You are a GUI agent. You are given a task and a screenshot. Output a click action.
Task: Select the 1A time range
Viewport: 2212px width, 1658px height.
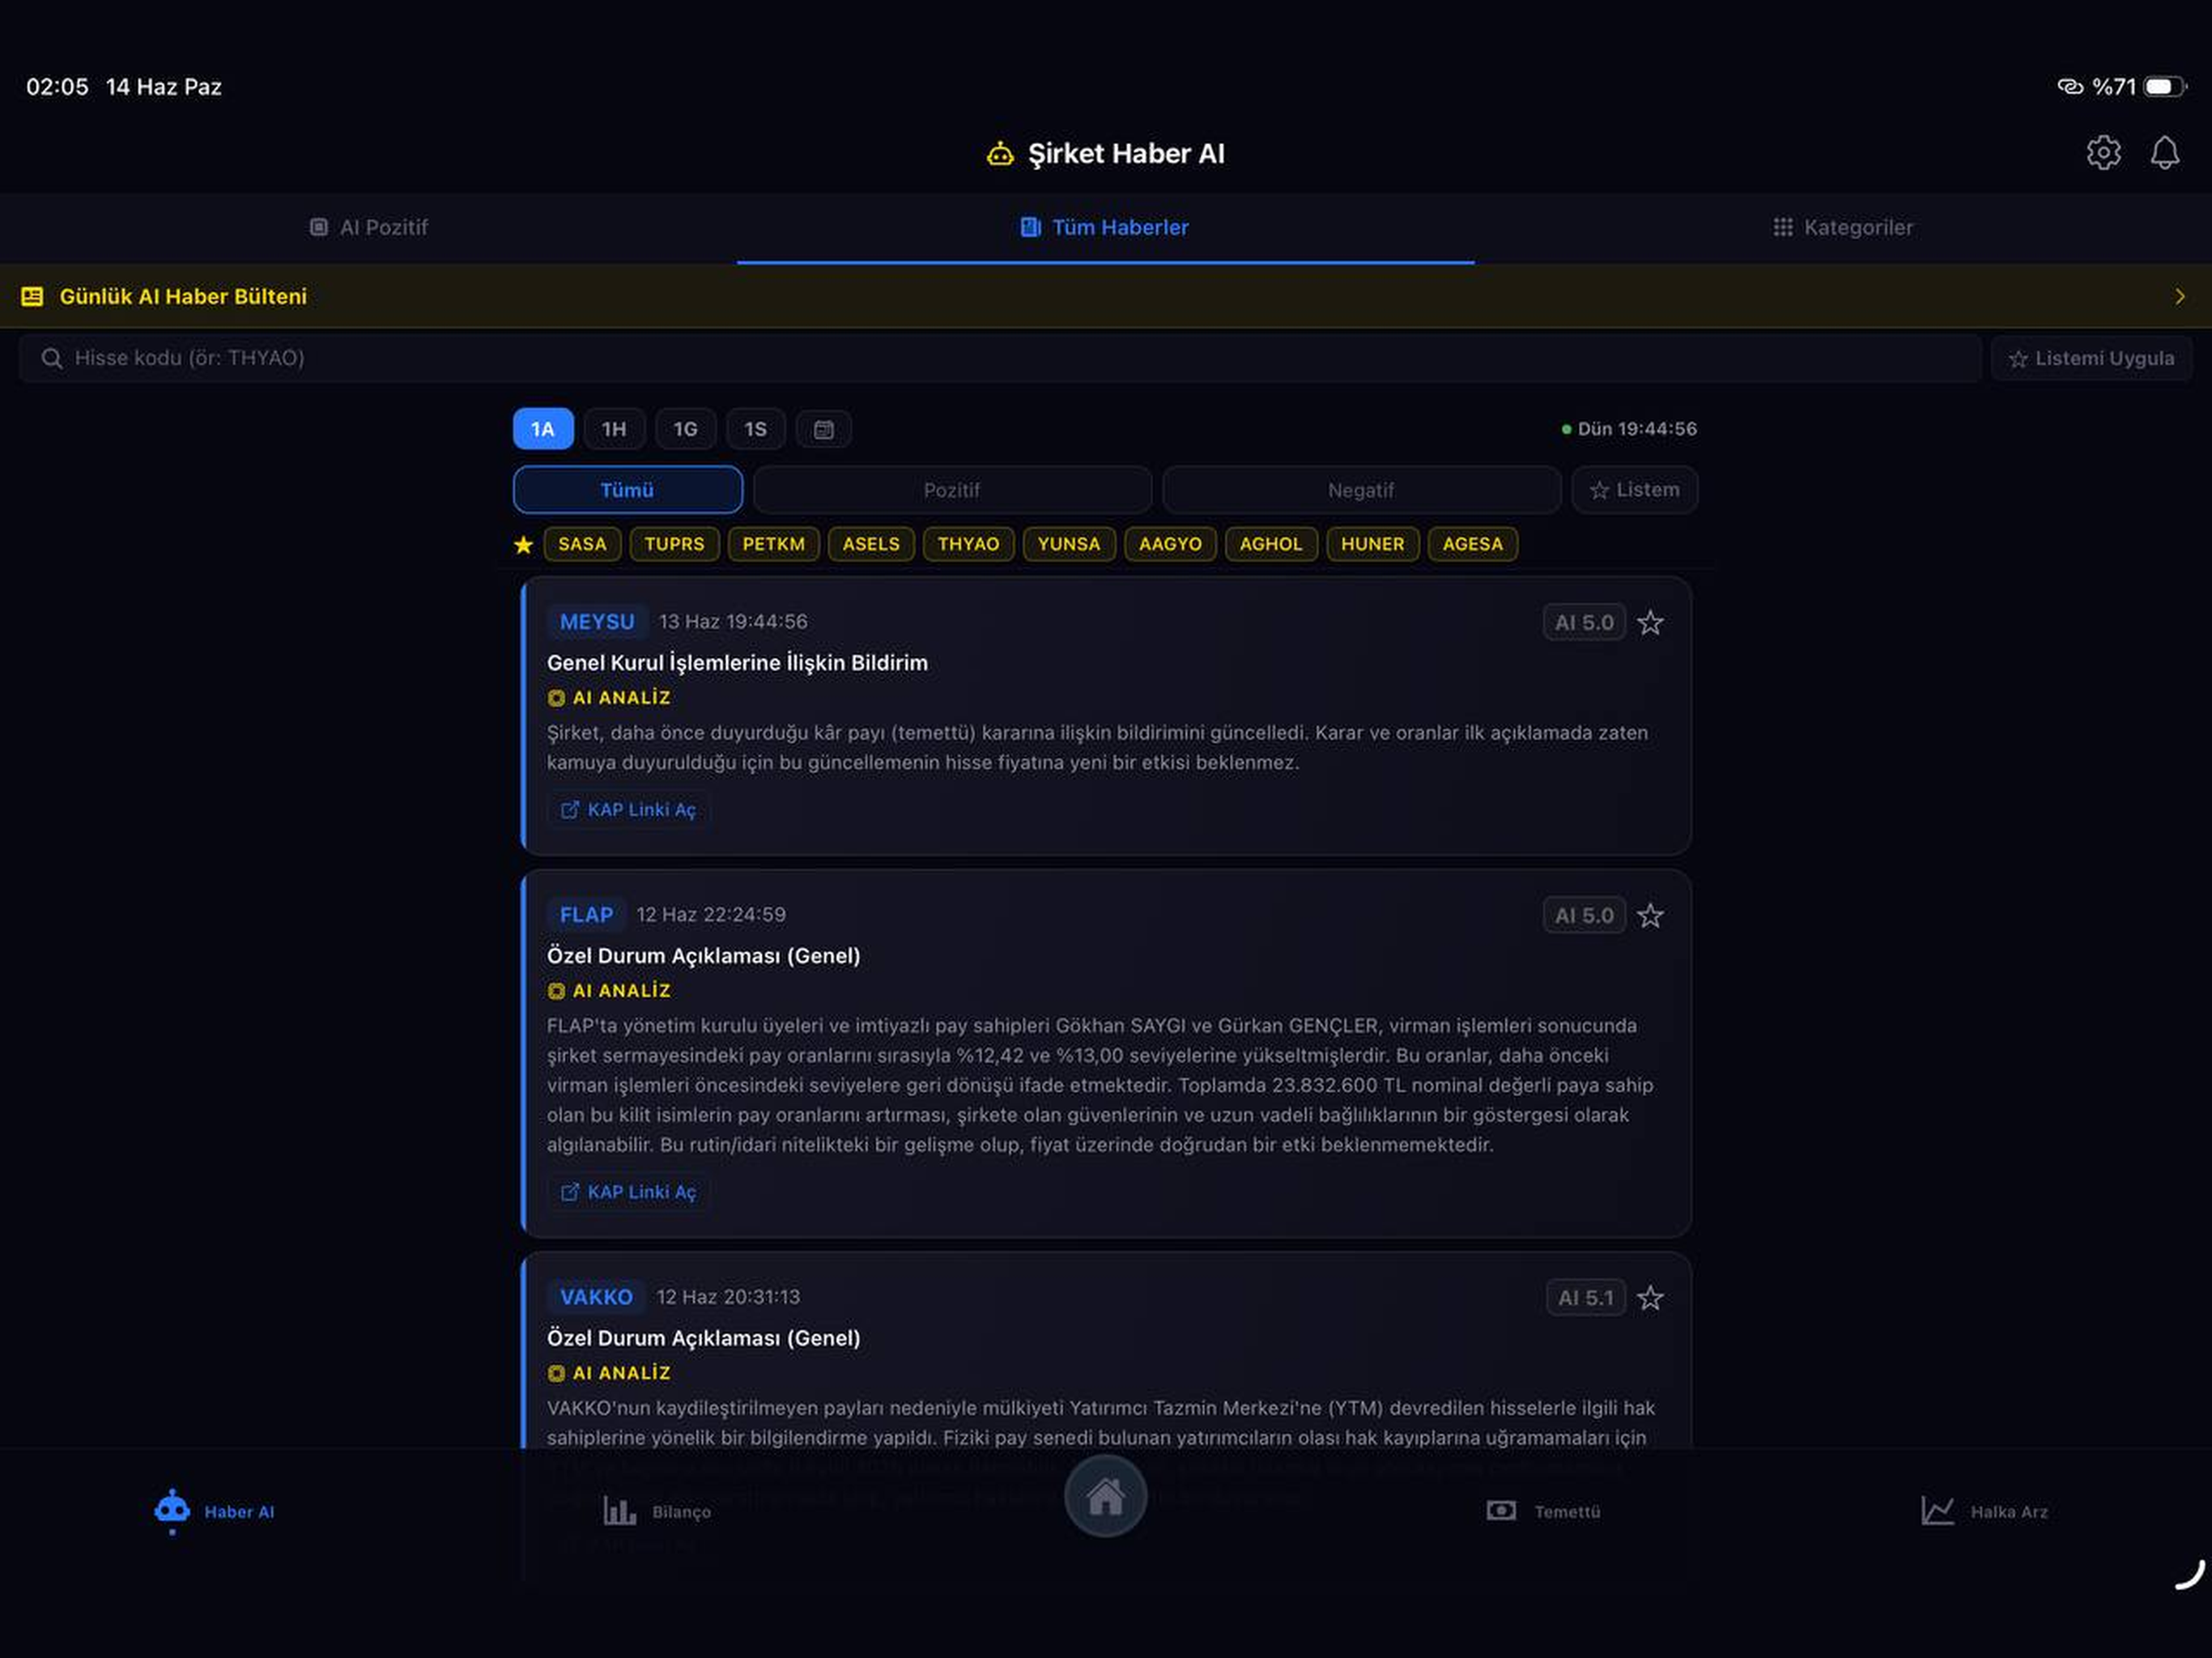click(x=543, y=429)
